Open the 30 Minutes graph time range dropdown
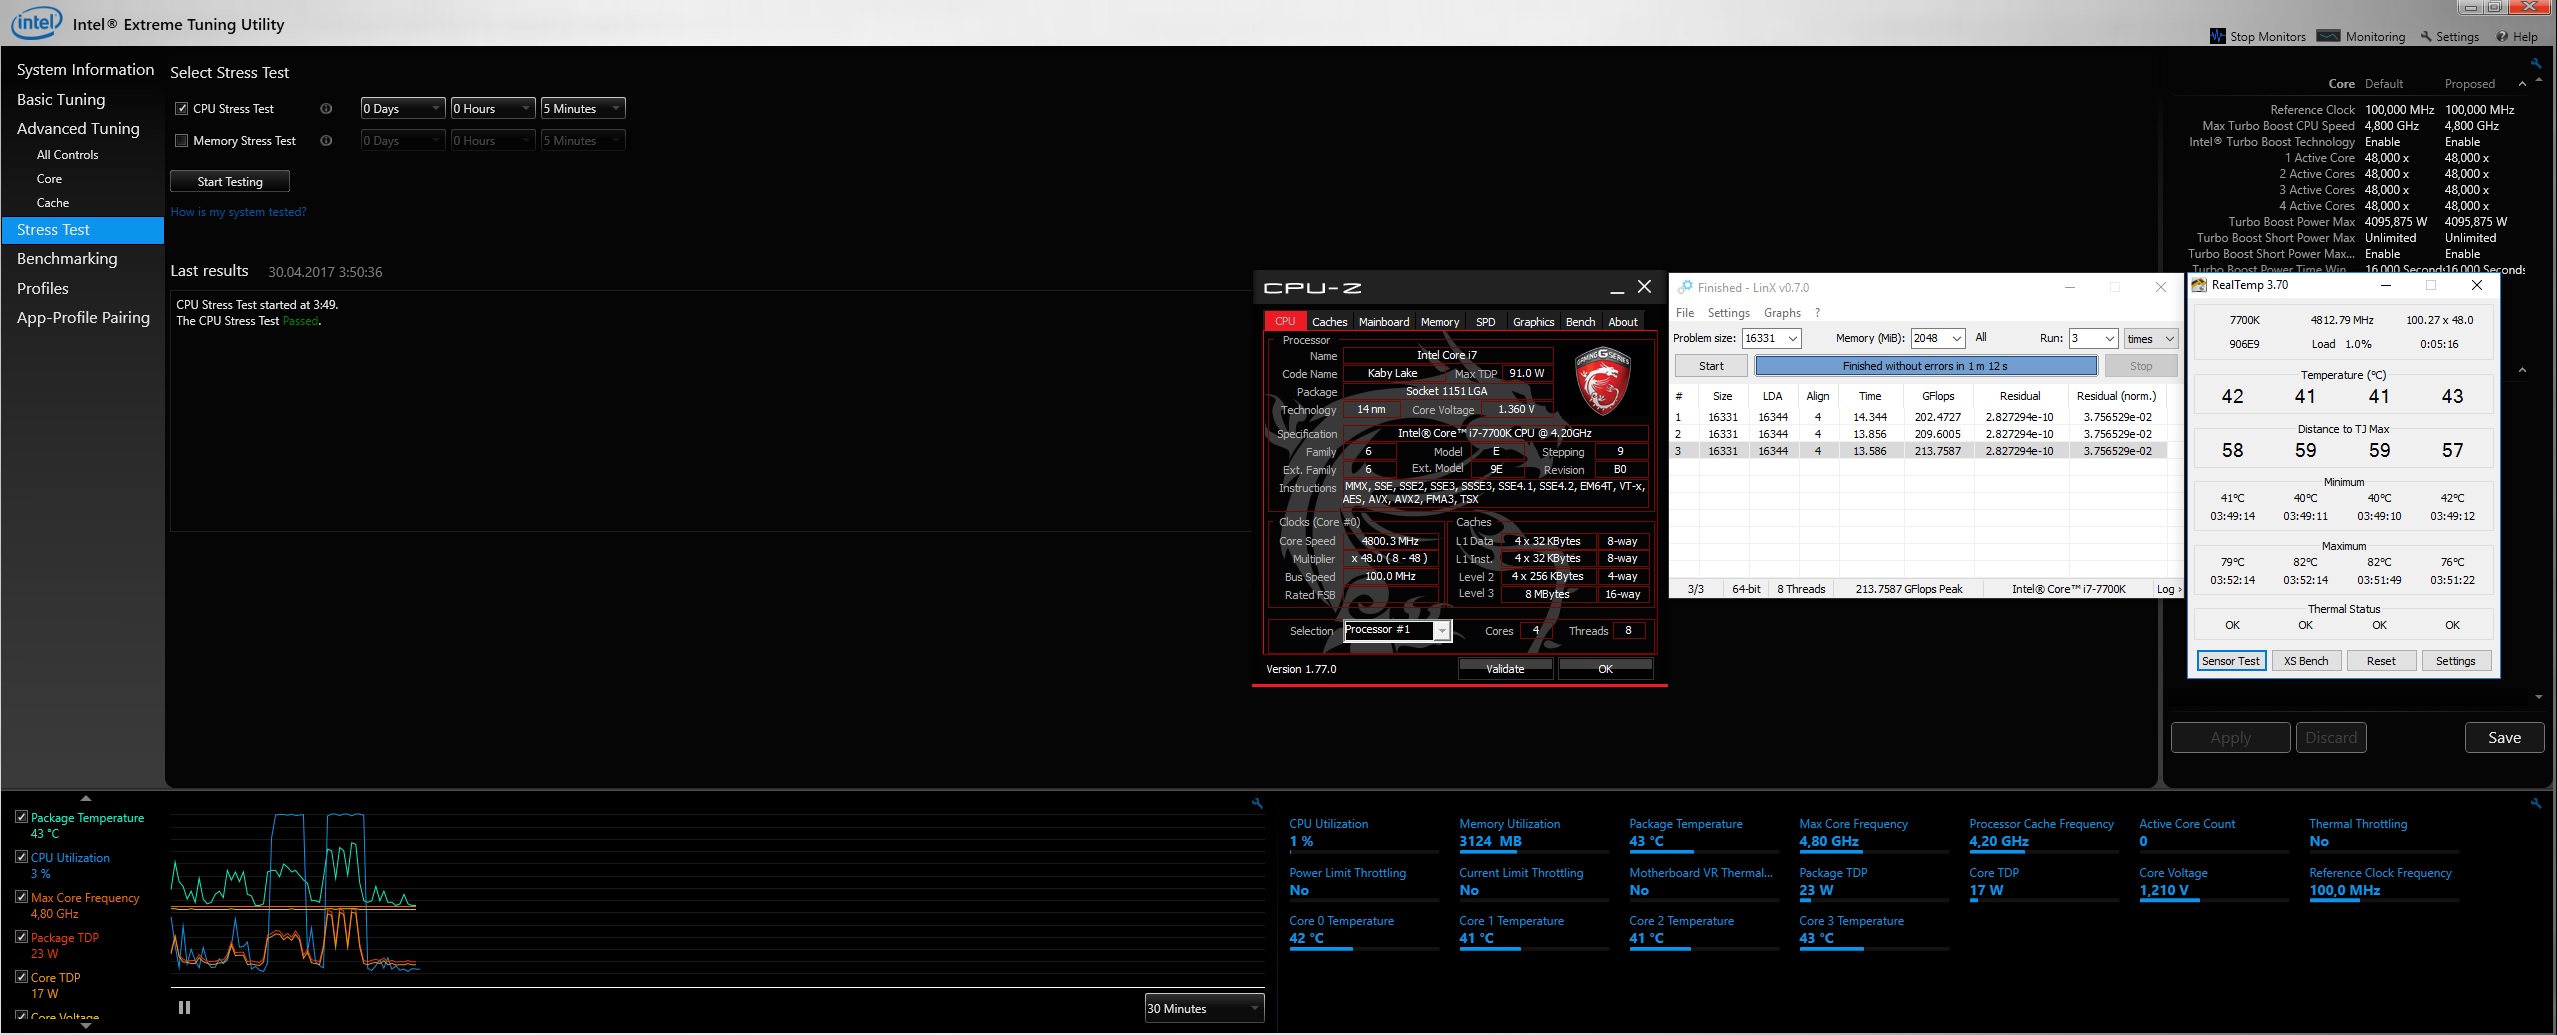This screenshot has width=2557, height=1035. tap(1204, 1008)
